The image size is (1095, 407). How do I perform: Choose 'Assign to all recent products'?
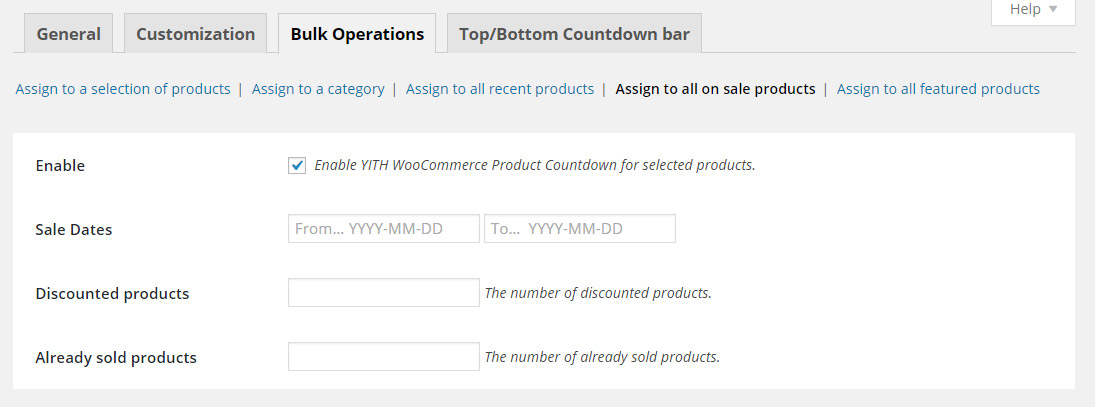[x=500, y=89]
